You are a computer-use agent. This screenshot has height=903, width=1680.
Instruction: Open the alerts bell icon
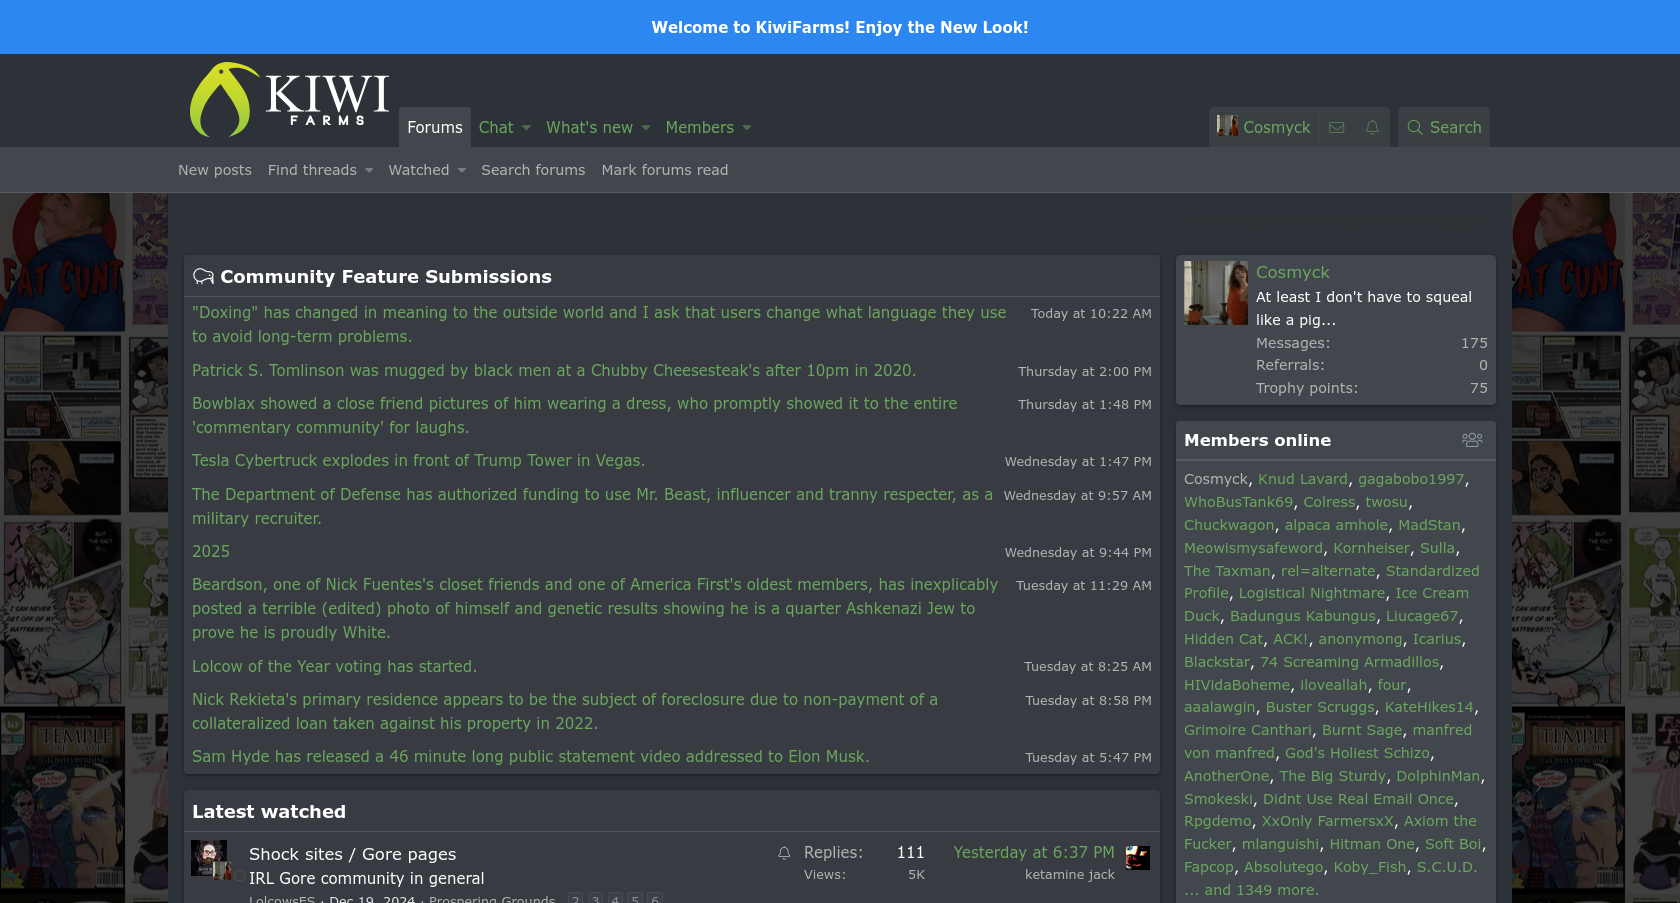1372,127
